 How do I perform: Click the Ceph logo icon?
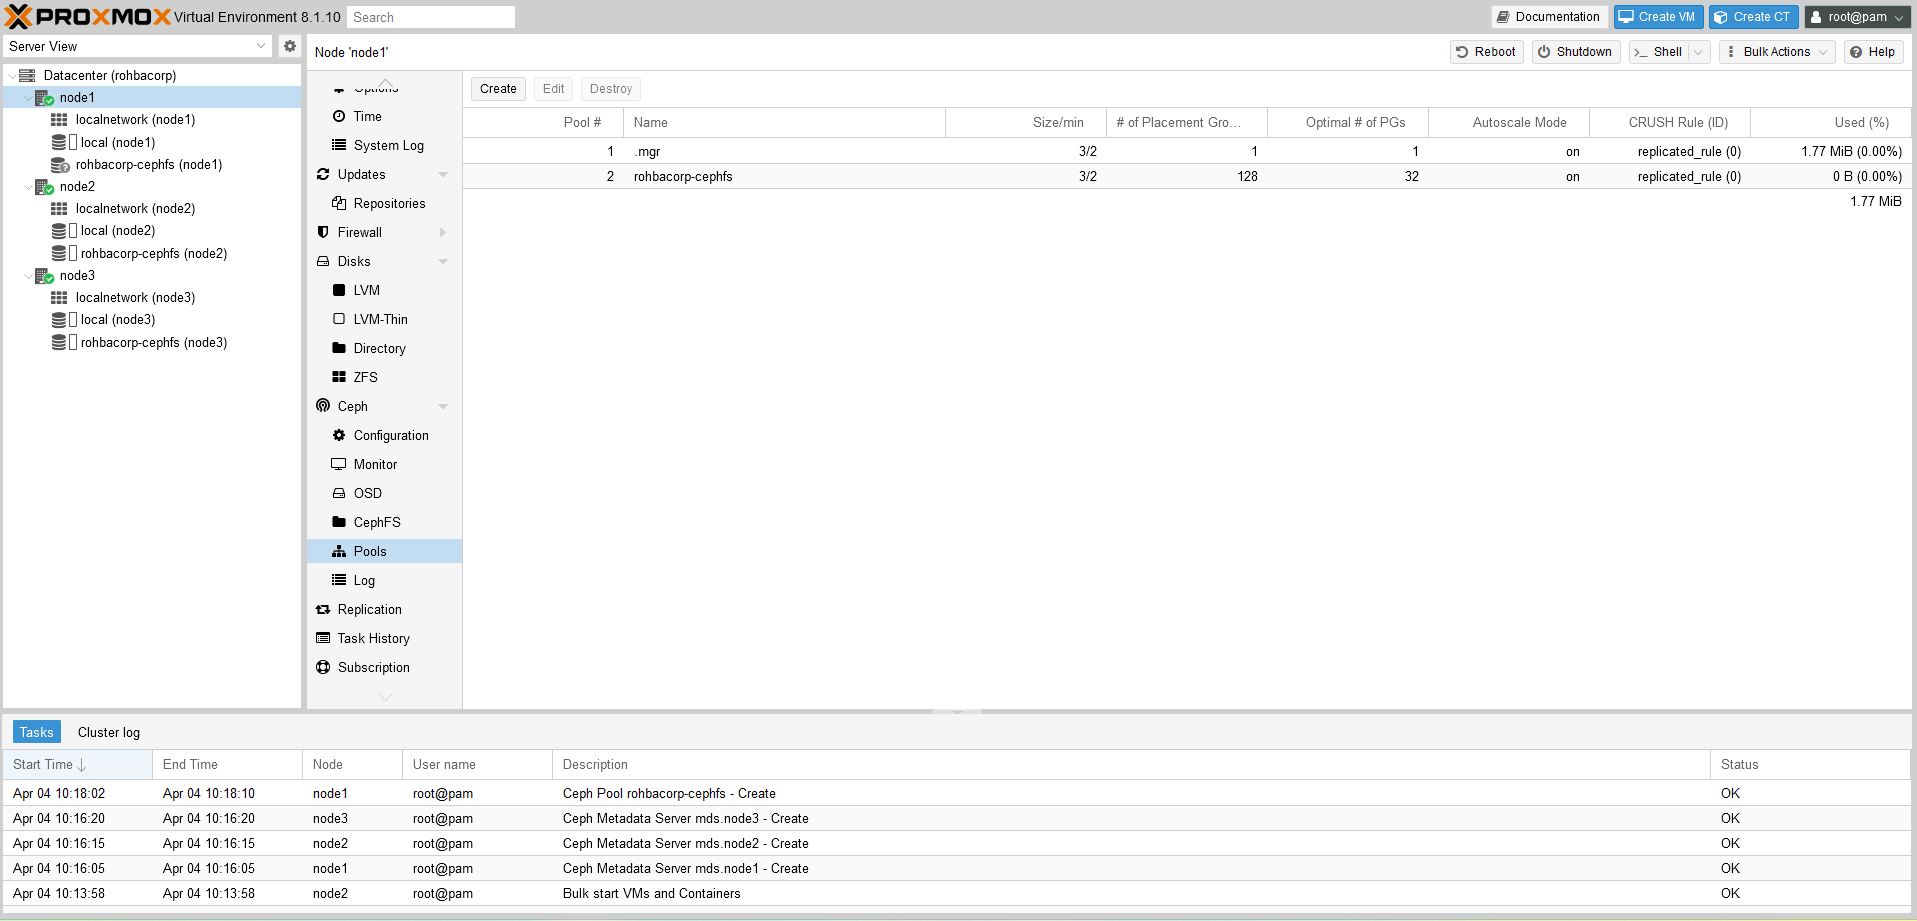(323, 406)
